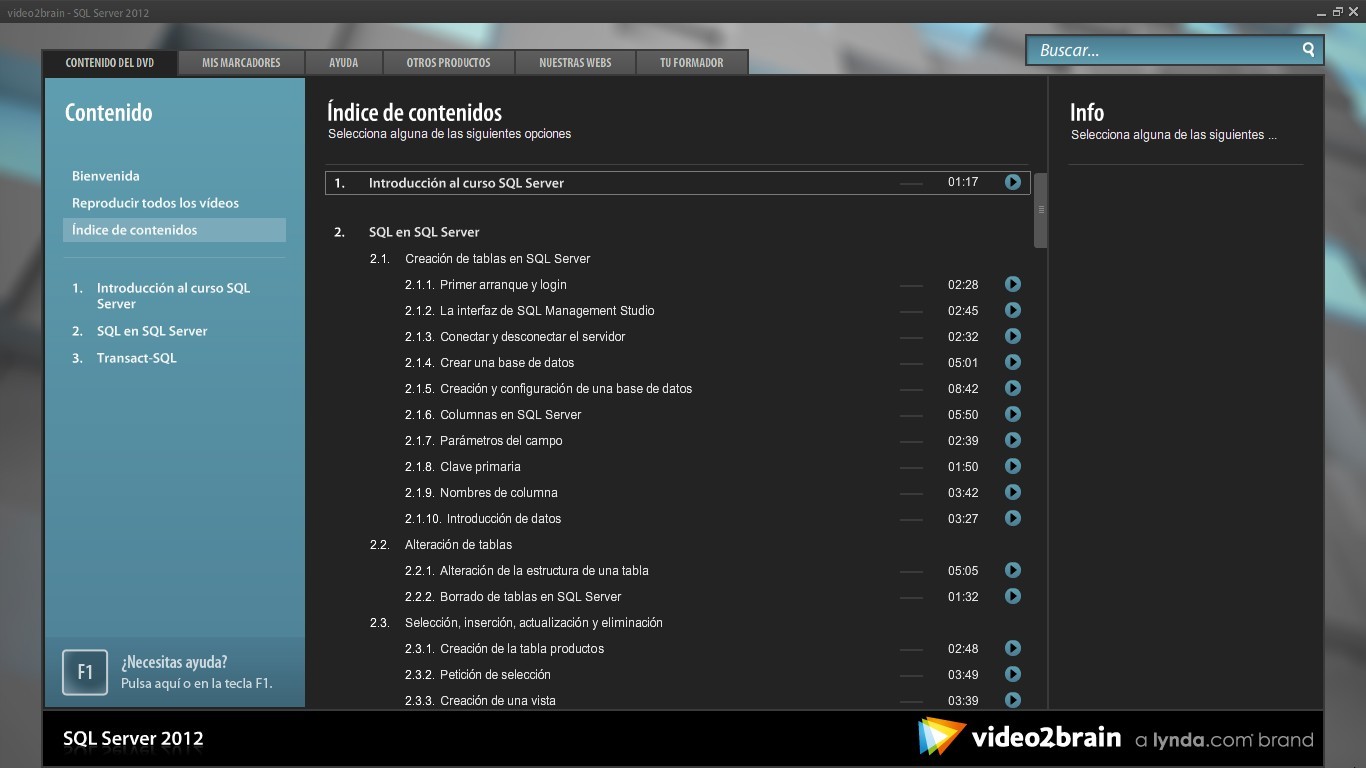Play video 2.1.9 Nombres de columna
Image resolution: width=1366 pixels, height=768 pixels.
1013,492
